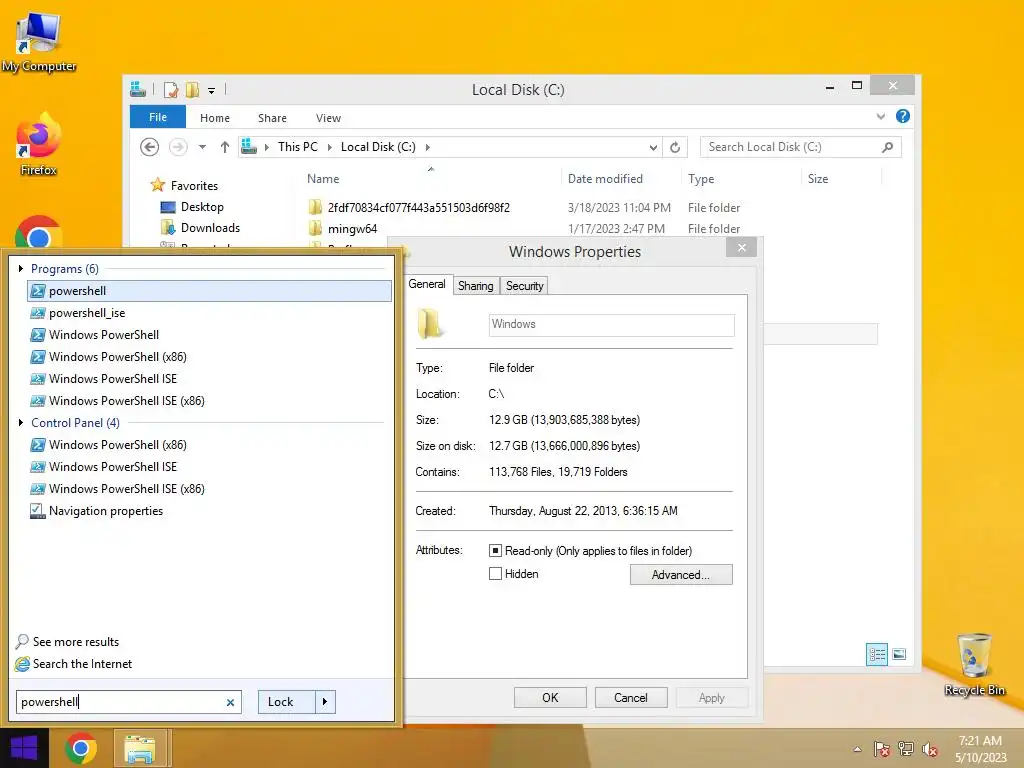Viewport: 1024px width, 768px height.
Task: Open the address bar history dropdown
Action: 652,148
